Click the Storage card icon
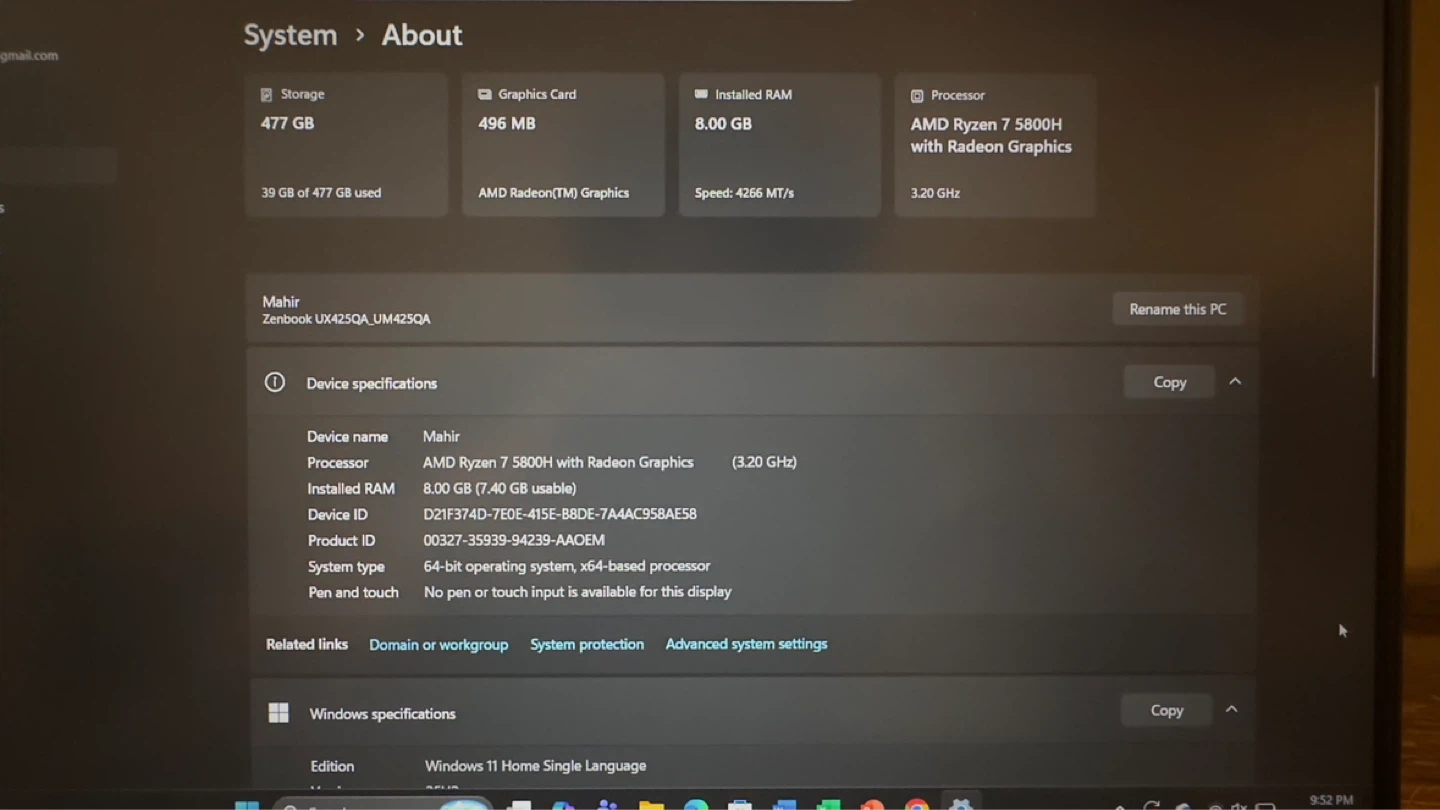The image size is (1440, 810). [x=266, y=94]
